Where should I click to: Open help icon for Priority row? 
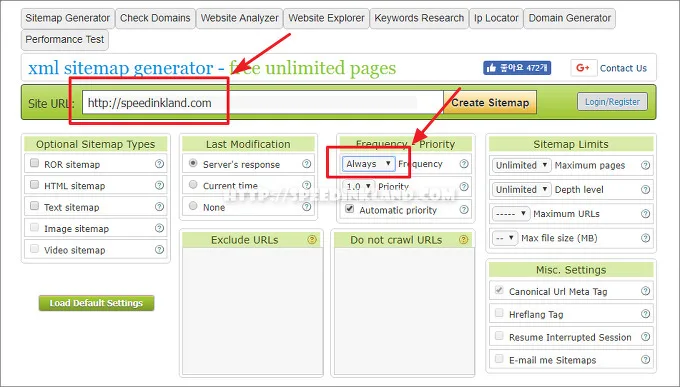464,187
